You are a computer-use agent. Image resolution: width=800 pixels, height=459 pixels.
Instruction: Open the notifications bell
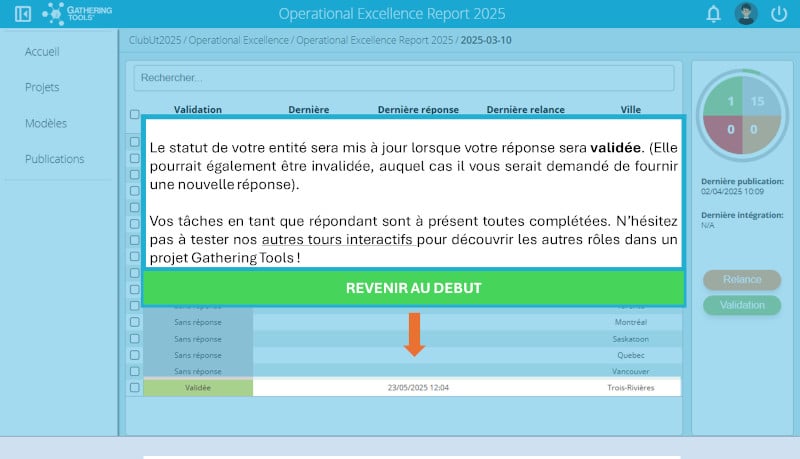click(713, 14)
